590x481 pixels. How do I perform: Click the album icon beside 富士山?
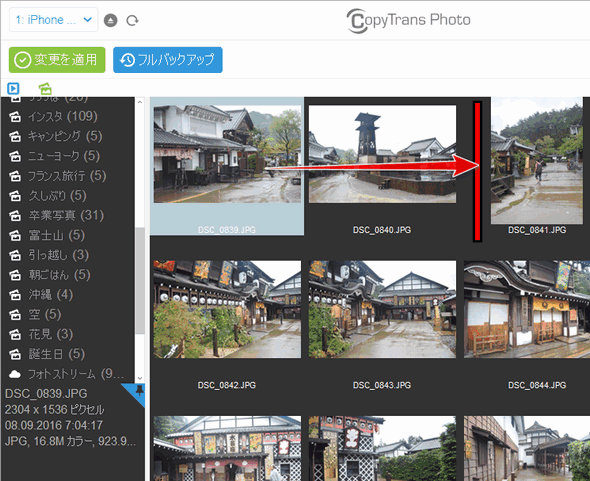pyautogui.click(x=15, y=236)
